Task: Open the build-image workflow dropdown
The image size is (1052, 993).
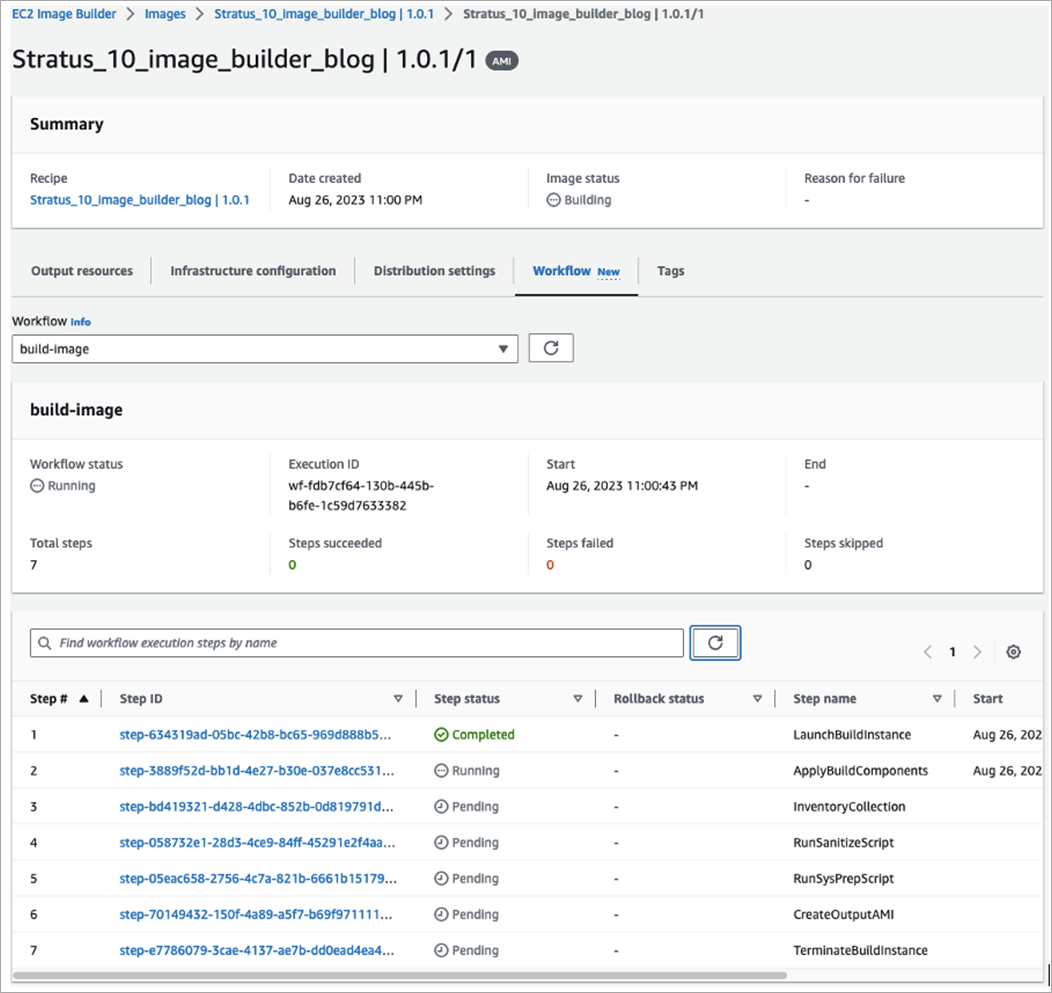Action: point(265,349)
